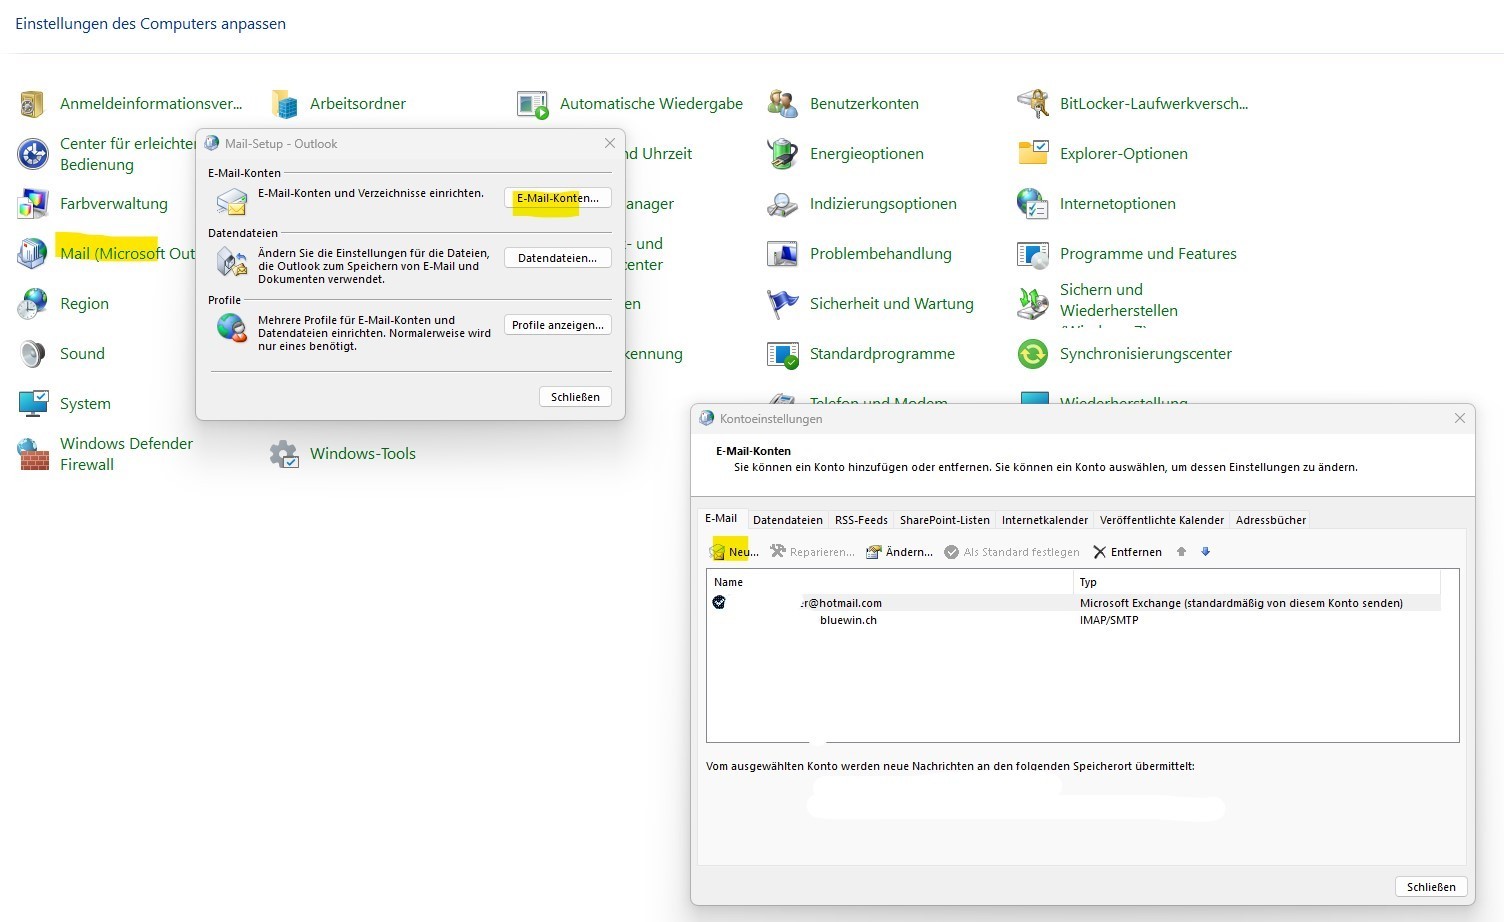
Task: Open the Energieoptionen icon
Action: [x=782, y=154]
